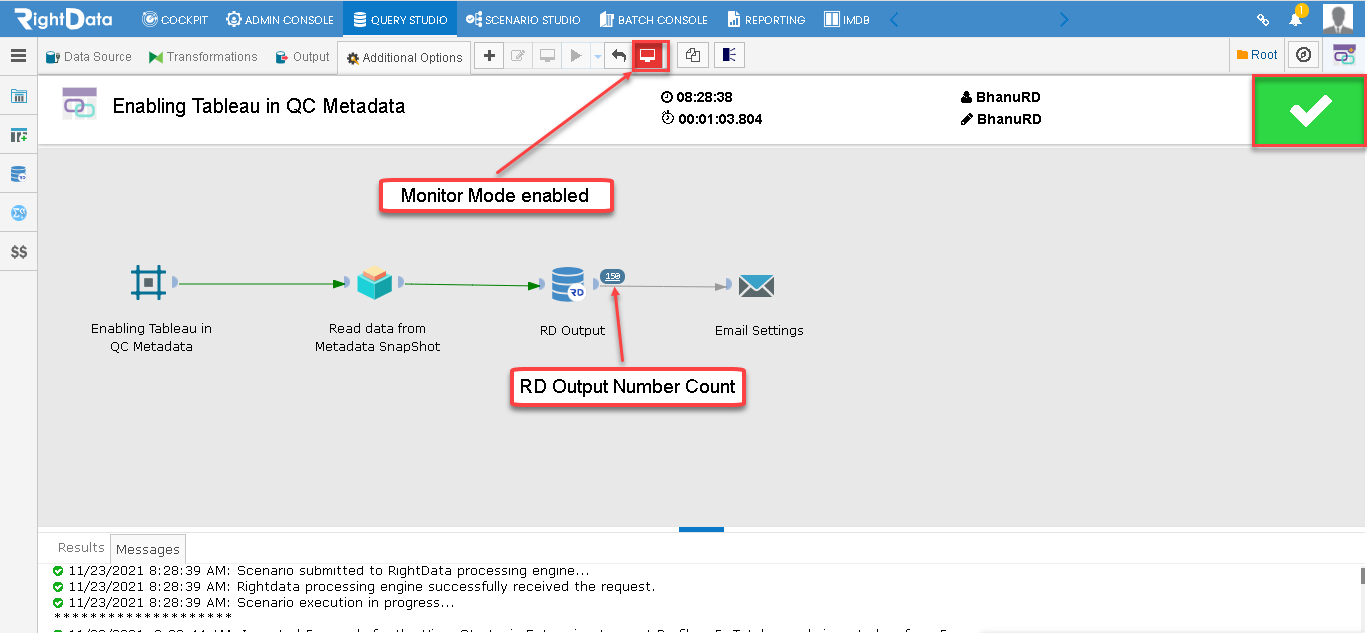Click the compass navigation icon
Image resolution: width=1367 pixels, height=633 pixels.
pos(1303,55)
